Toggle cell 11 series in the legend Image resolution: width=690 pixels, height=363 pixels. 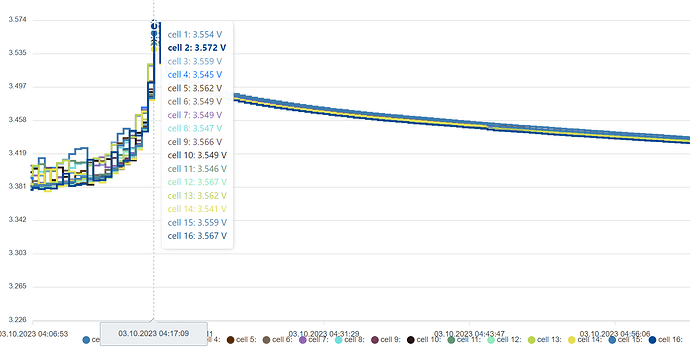pos(464,340)
